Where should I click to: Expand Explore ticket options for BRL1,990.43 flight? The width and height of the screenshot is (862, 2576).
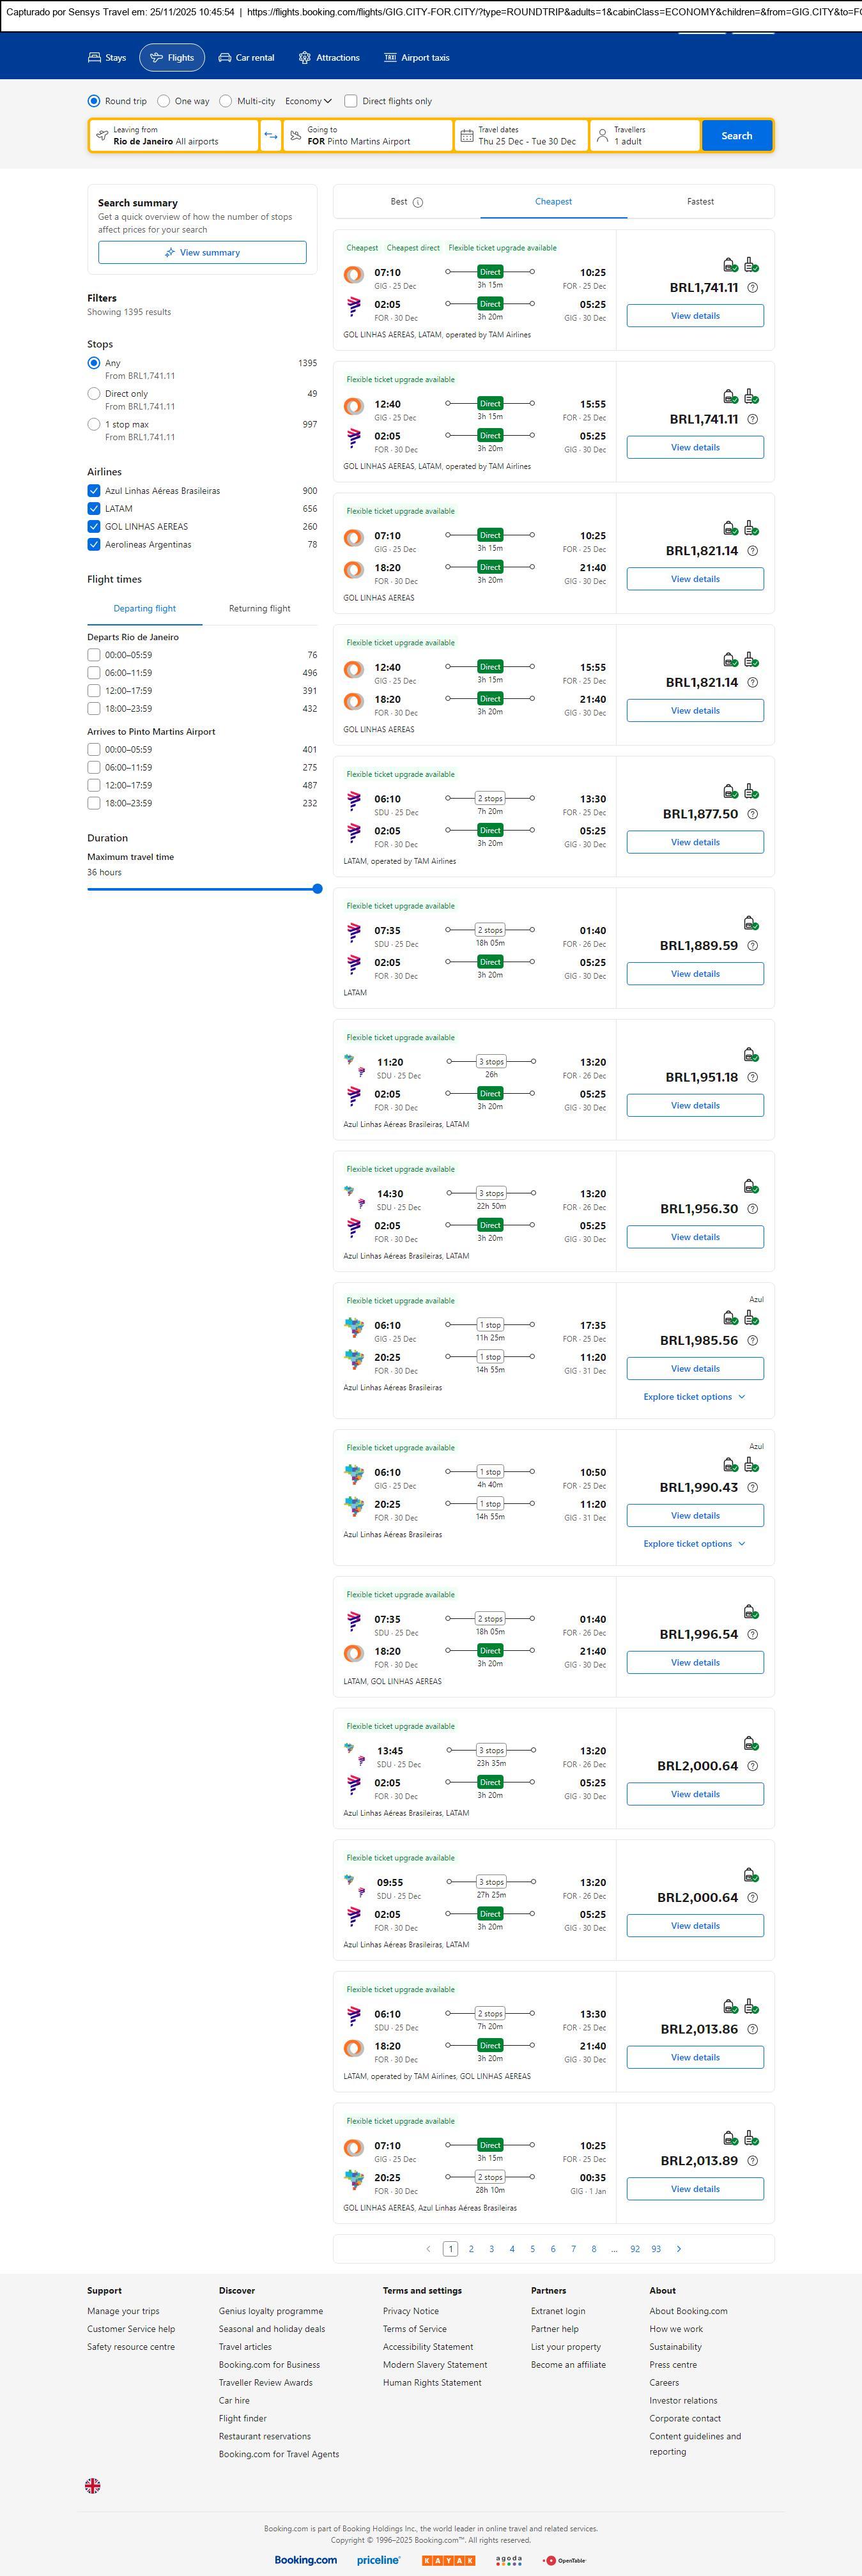694,1544
